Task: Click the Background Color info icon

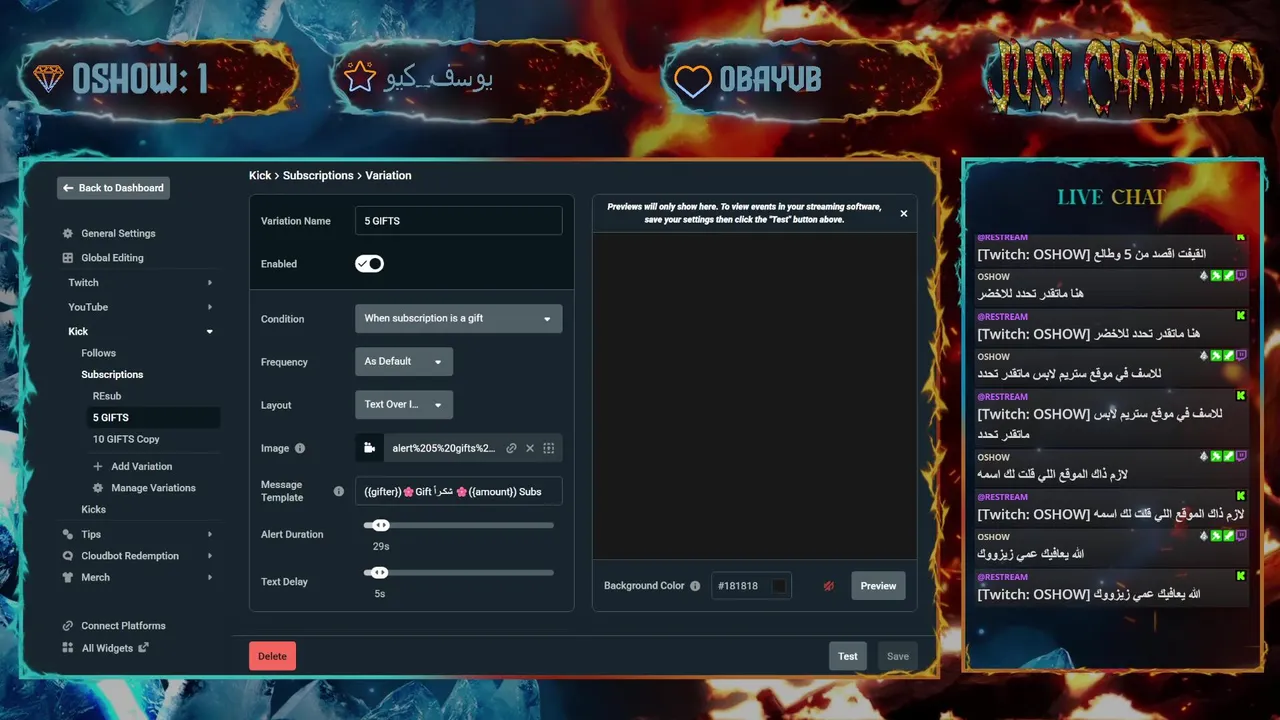Action: pyautogui.click(x=695, y=586)
